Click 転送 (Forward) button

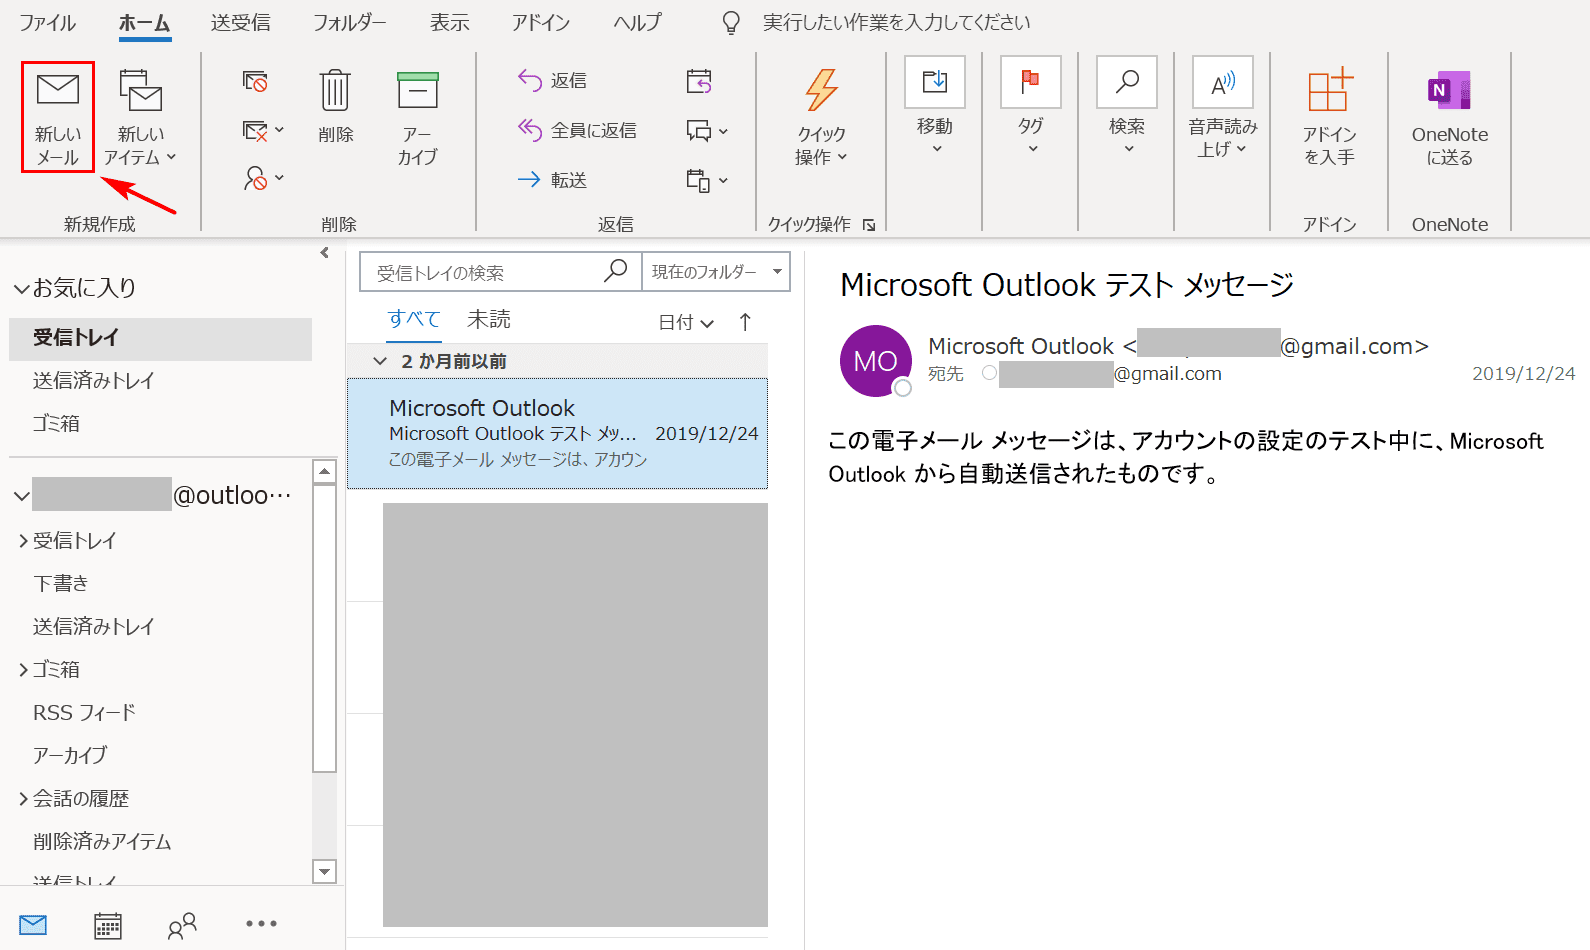553,180
